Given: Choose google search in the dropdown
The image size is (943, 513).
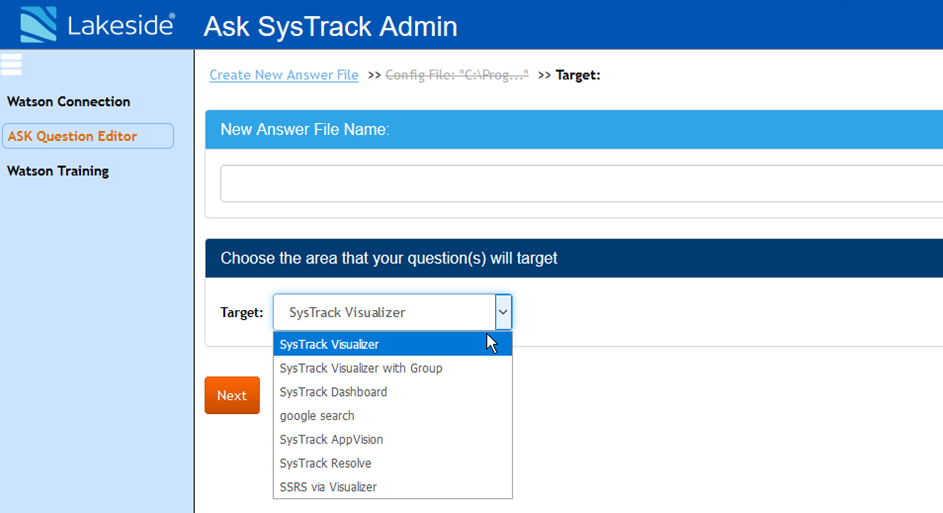Looking at the screenshot, I should point(393,416).
